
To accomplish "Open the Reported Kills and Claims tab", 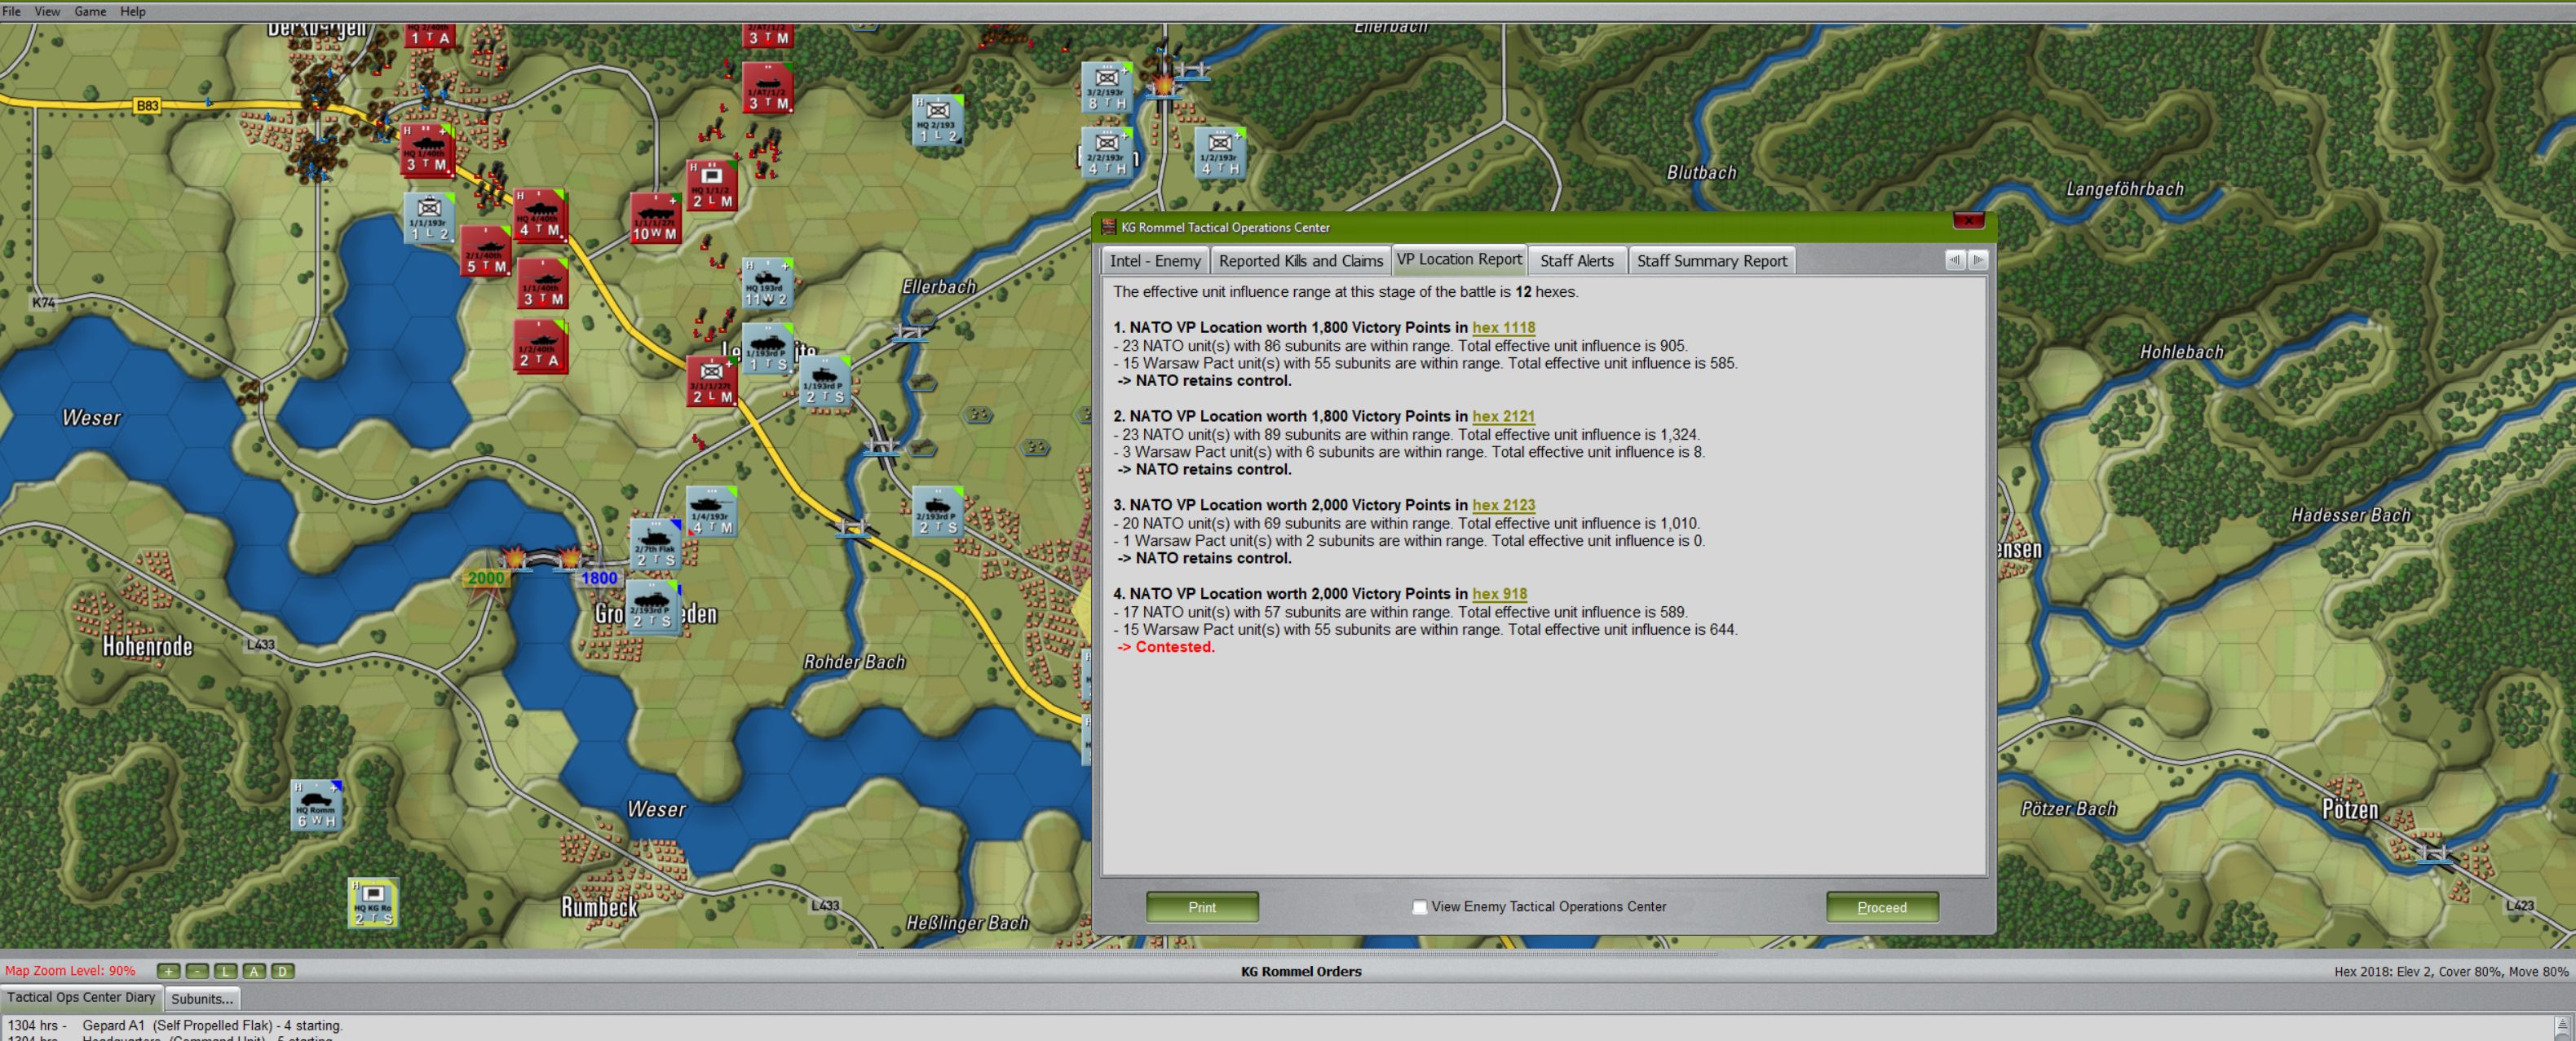I will click(1300, 260).
